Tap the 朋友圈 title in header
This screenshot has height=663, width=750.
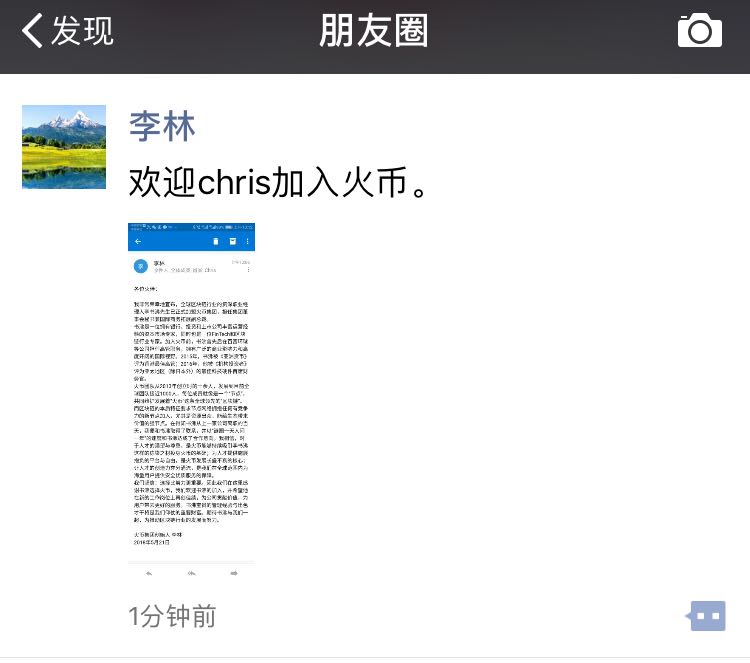[374, 31]
